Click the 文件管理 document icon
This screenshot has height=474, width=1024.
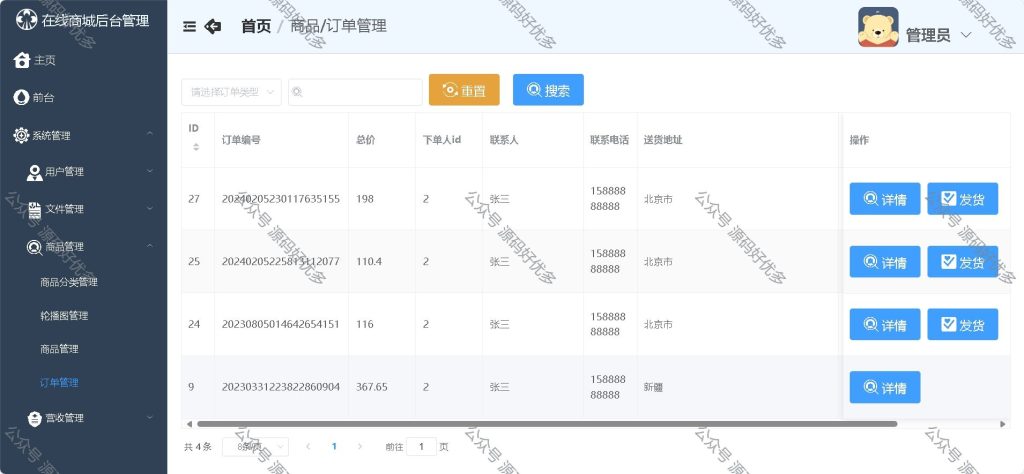tap(35, 210)
